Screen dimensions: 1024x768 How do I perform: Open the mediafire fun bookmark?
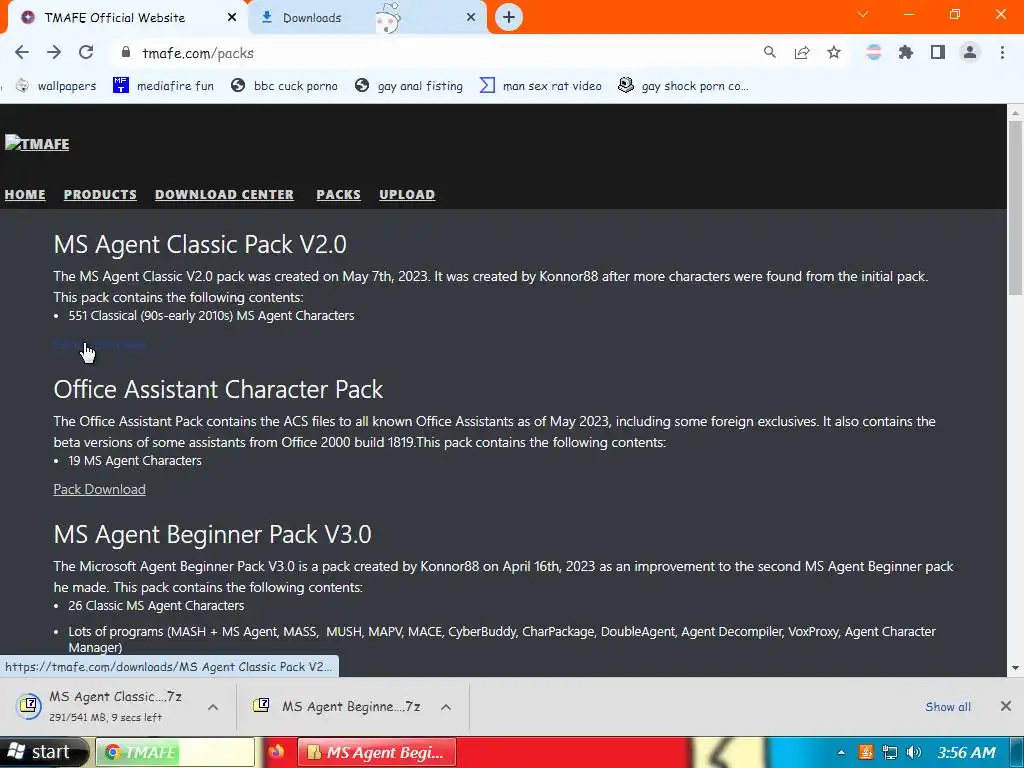pyautogui.click(x=163, y=86)
